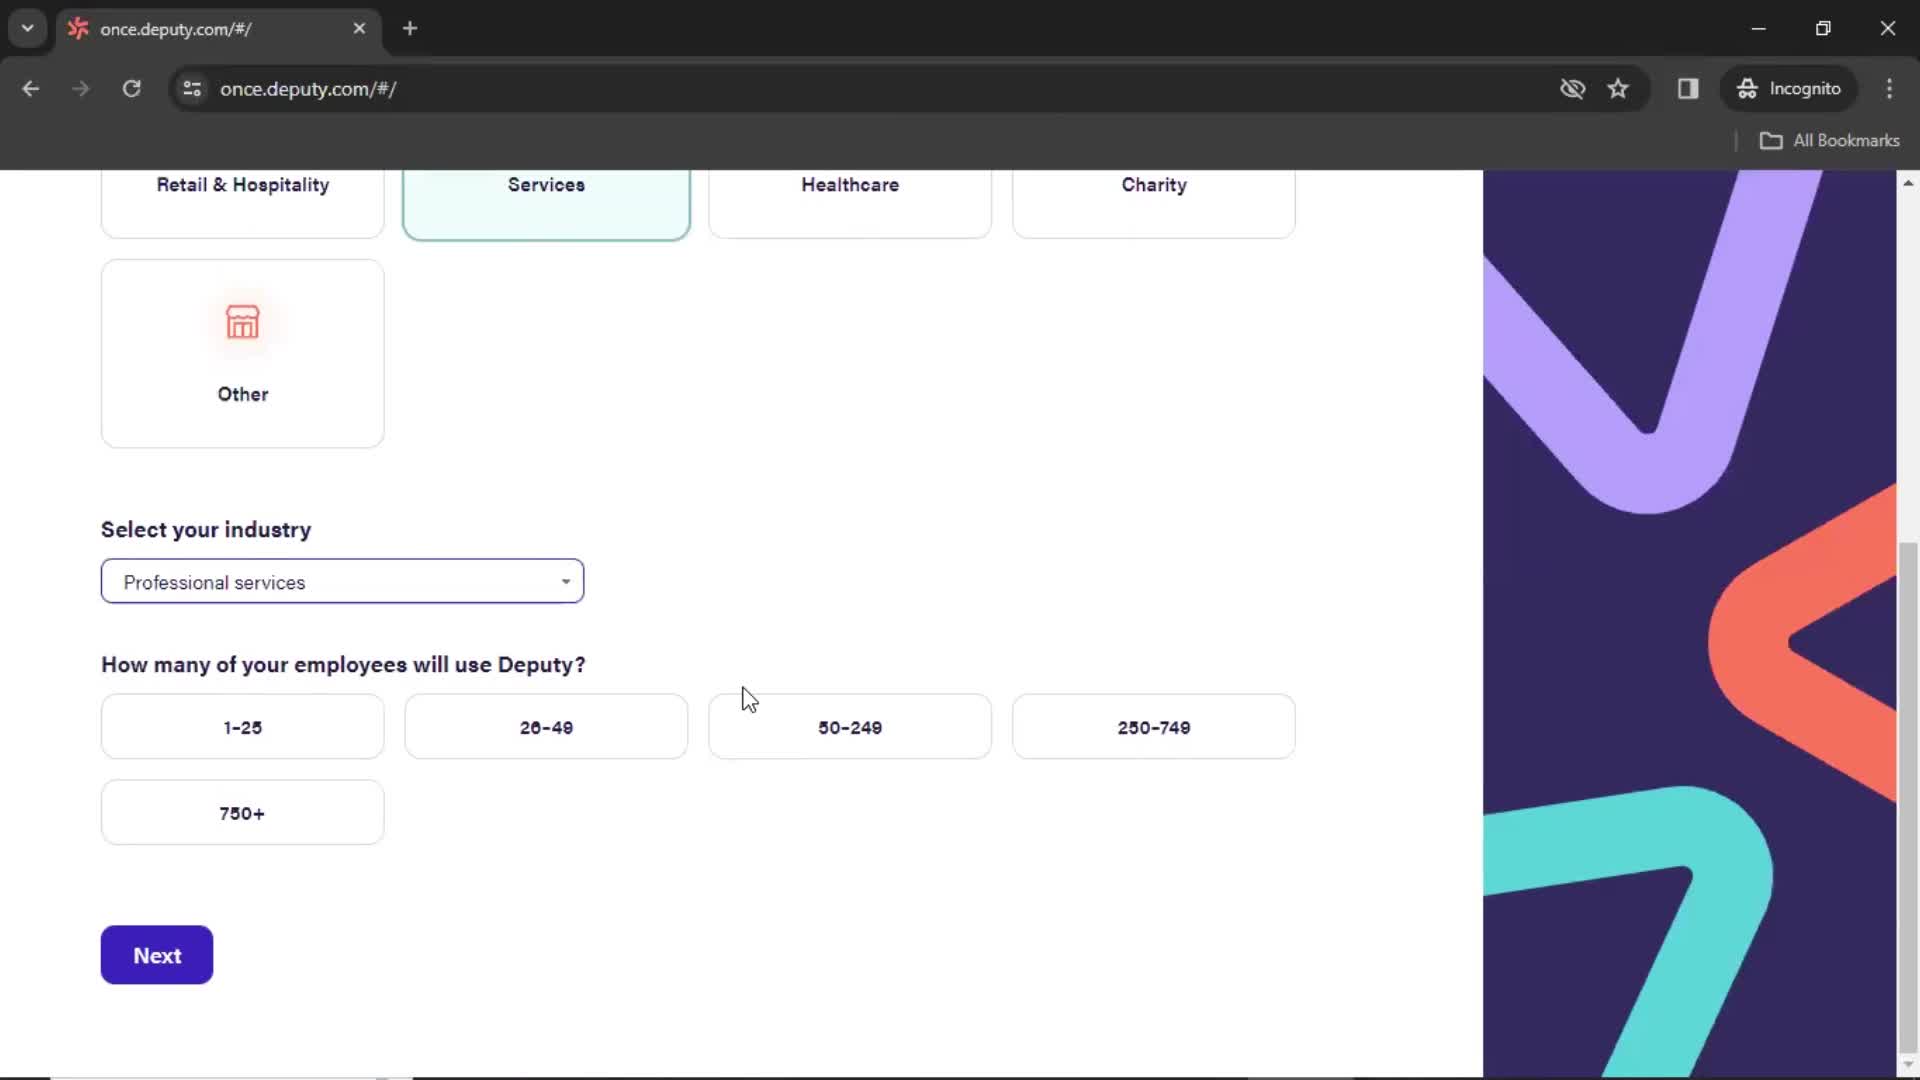Screen dimensions: 1920x1080
Task: Click the Other industry icon
Action: pos(243,322)
